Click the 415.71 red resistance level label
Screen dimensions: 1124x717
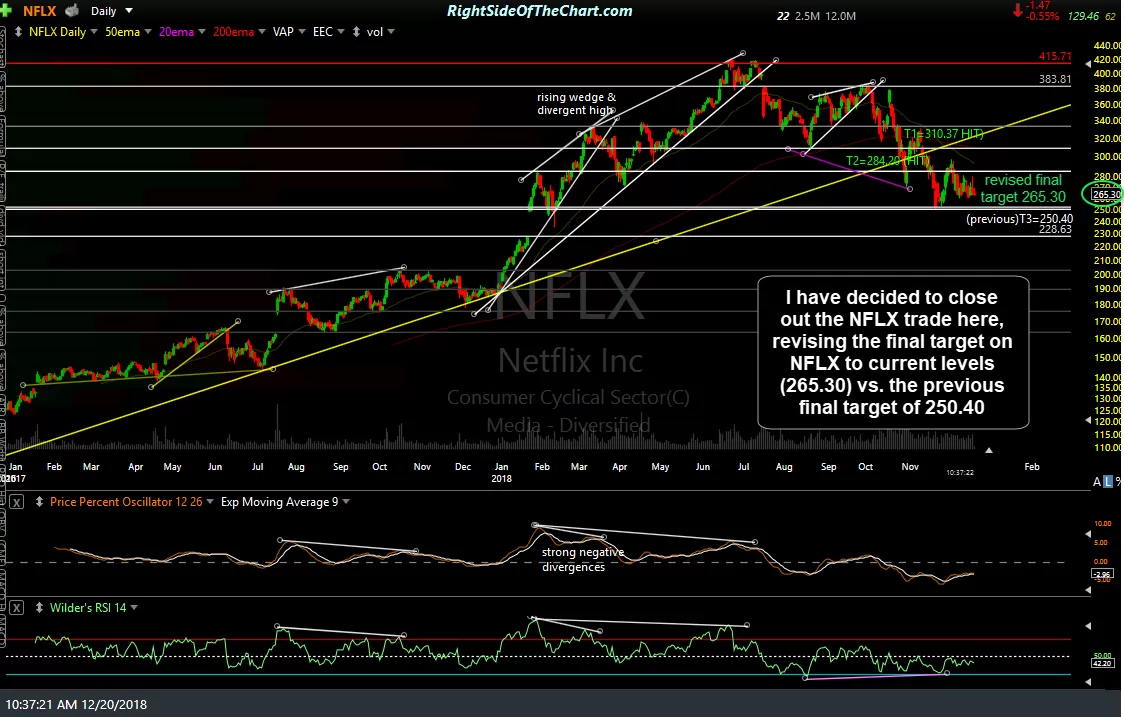pyautogui.click(x=1055, y=56)
